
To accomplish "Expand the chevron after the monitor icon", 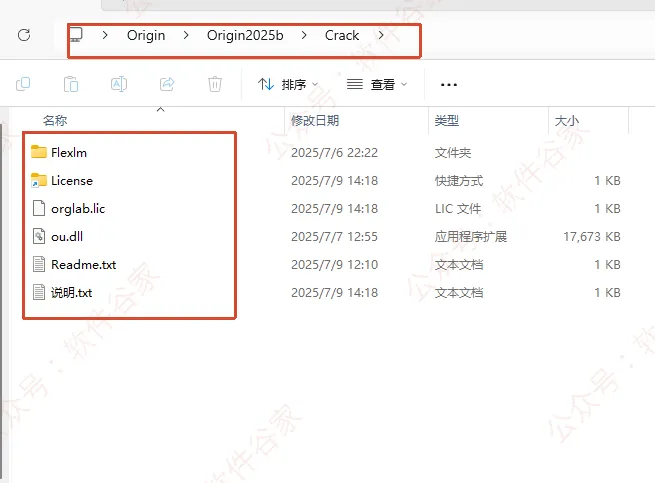I will tap(105, 36).
